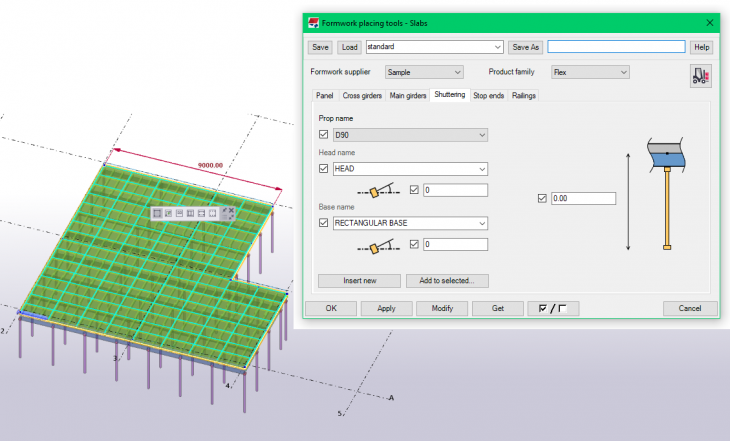The height and width of the screenshot is (441, 730).
Task: Toggle the 0.00 offset checkbox
Action: [x=542, y=198]
